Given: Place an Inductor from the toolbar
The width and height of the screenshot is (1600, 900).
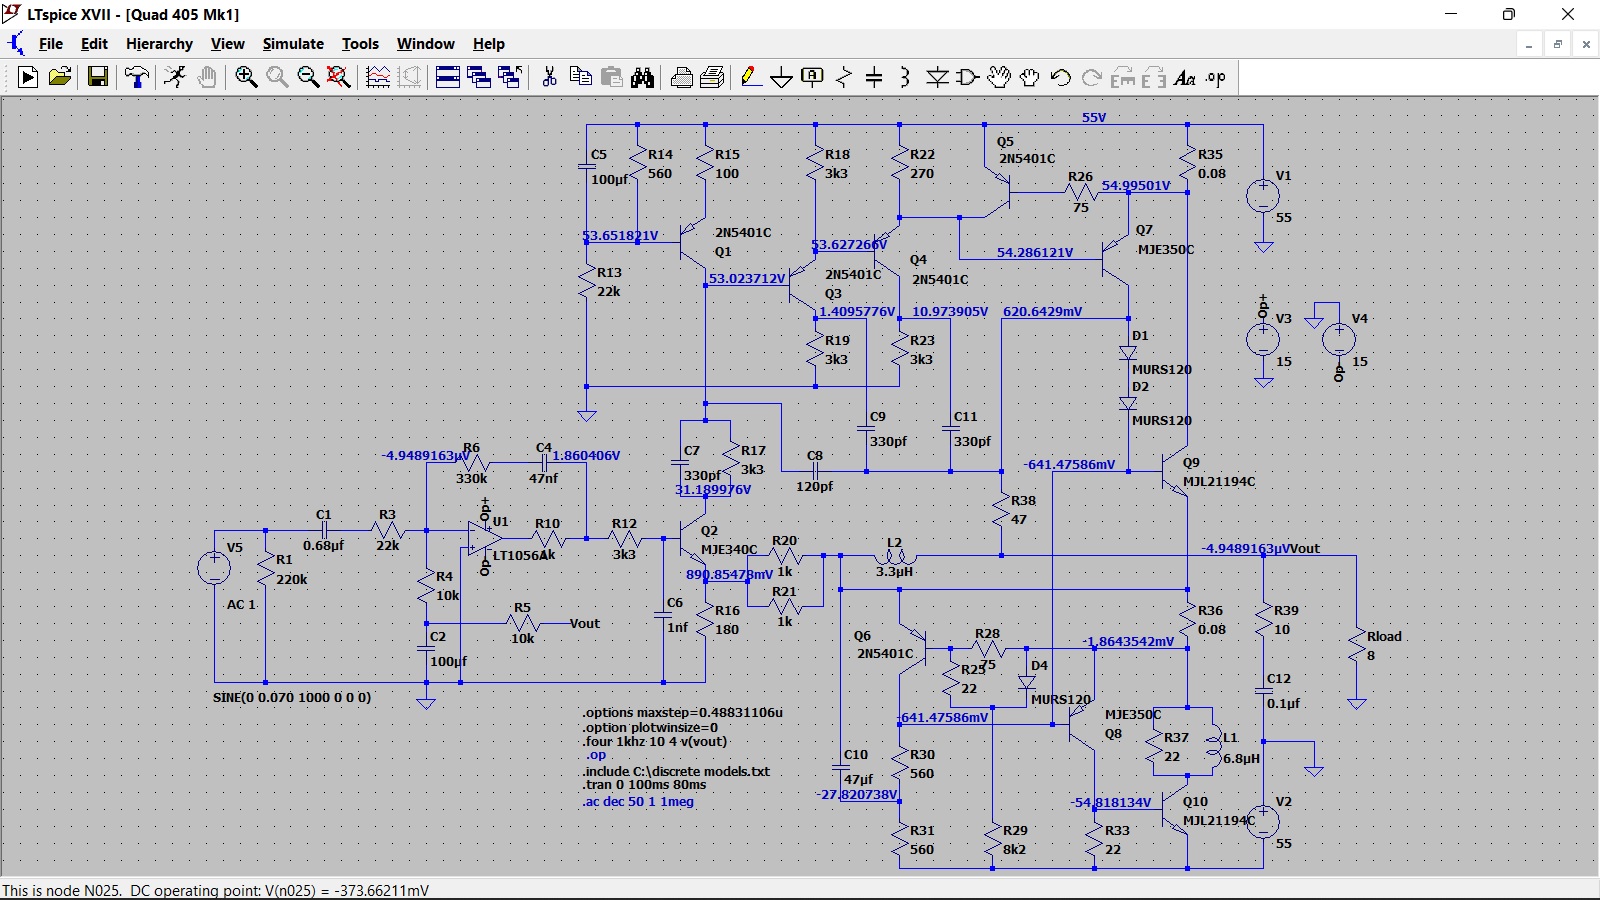Looking at the screenshot, I should tap(905, 77).
